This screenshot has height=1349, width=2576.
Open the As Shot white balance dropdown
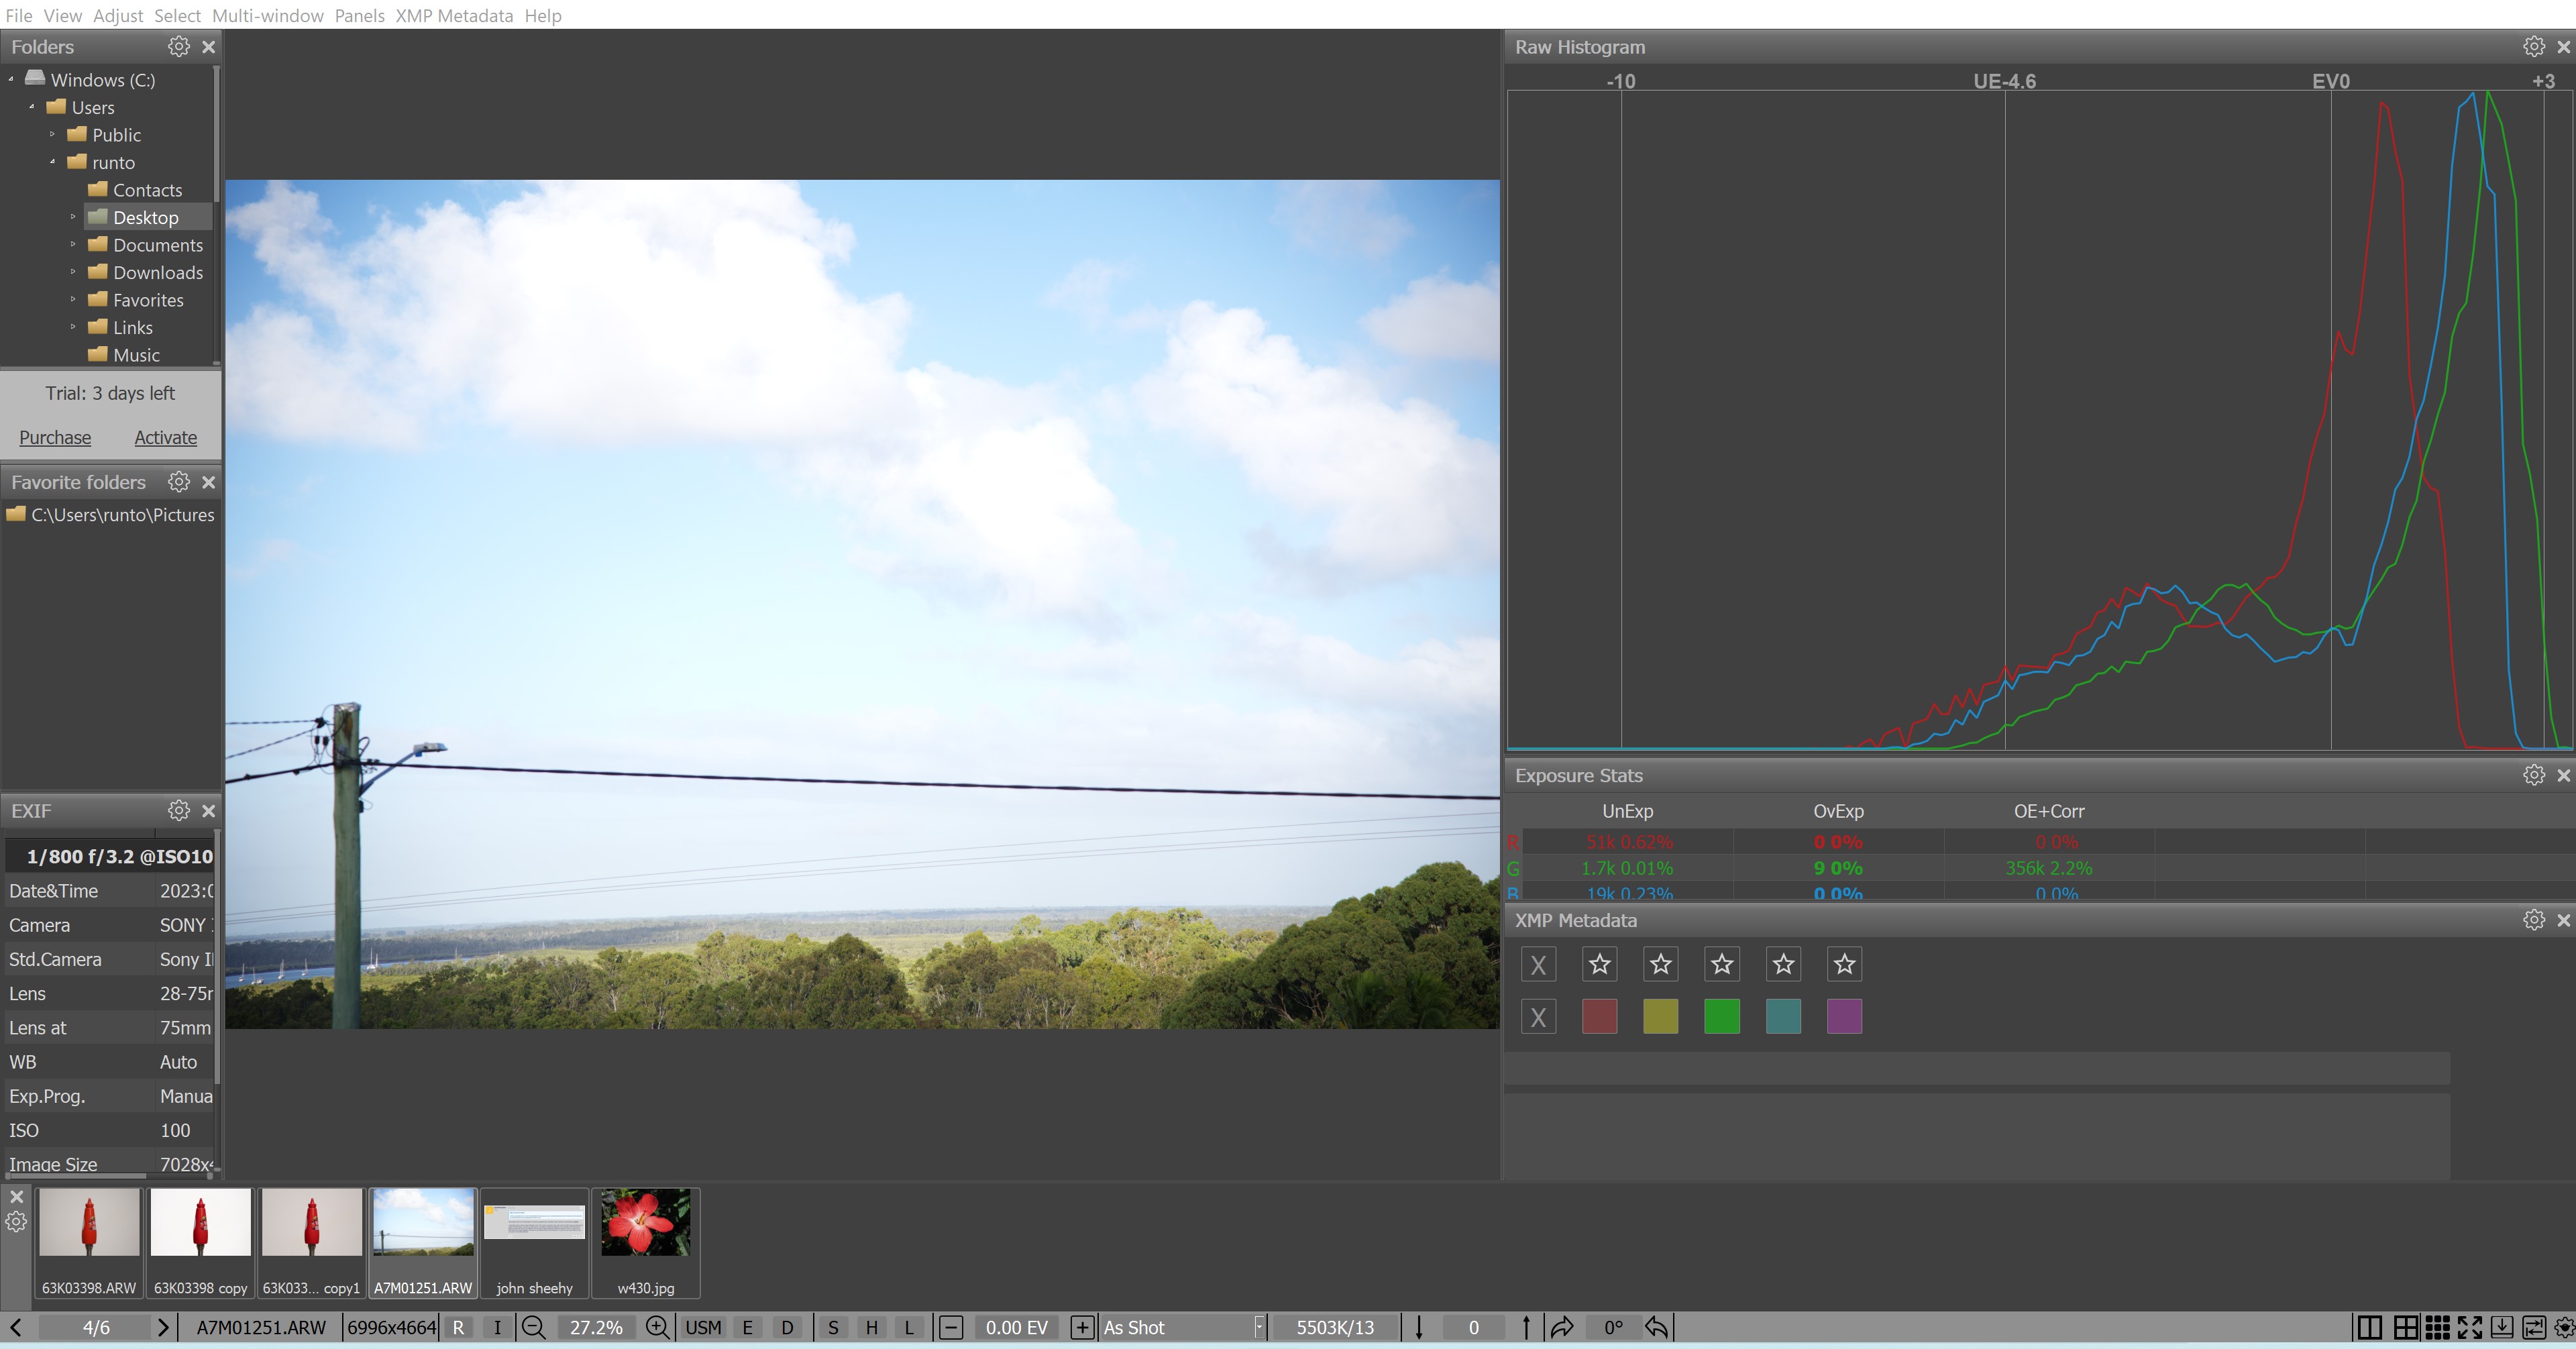point(1258,1327)
